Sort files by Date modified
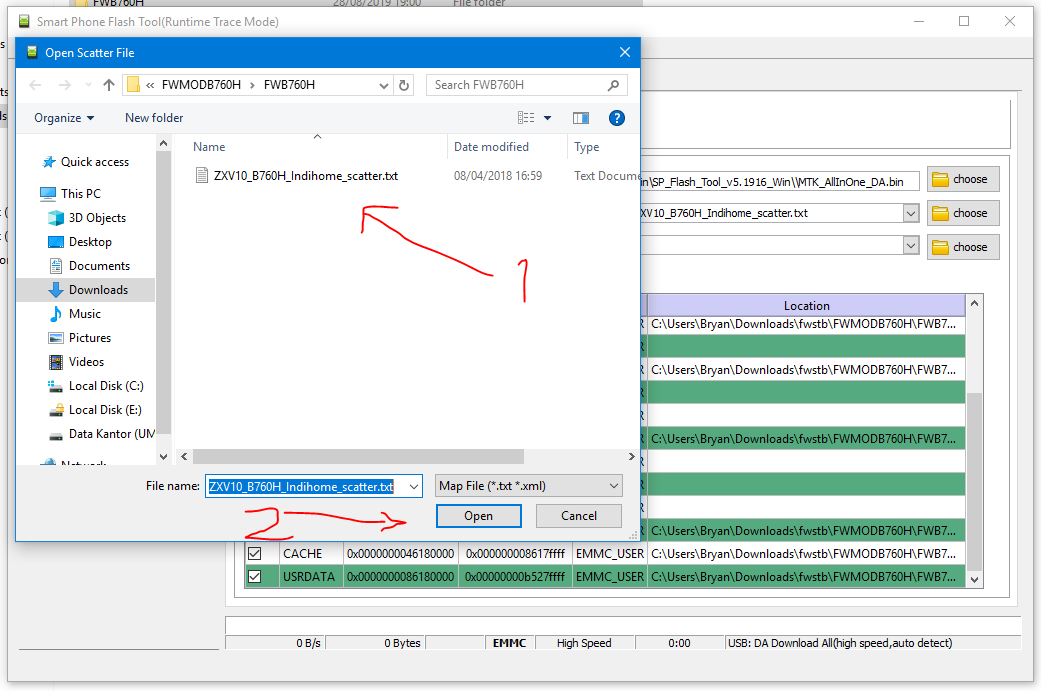 (491, 147)
